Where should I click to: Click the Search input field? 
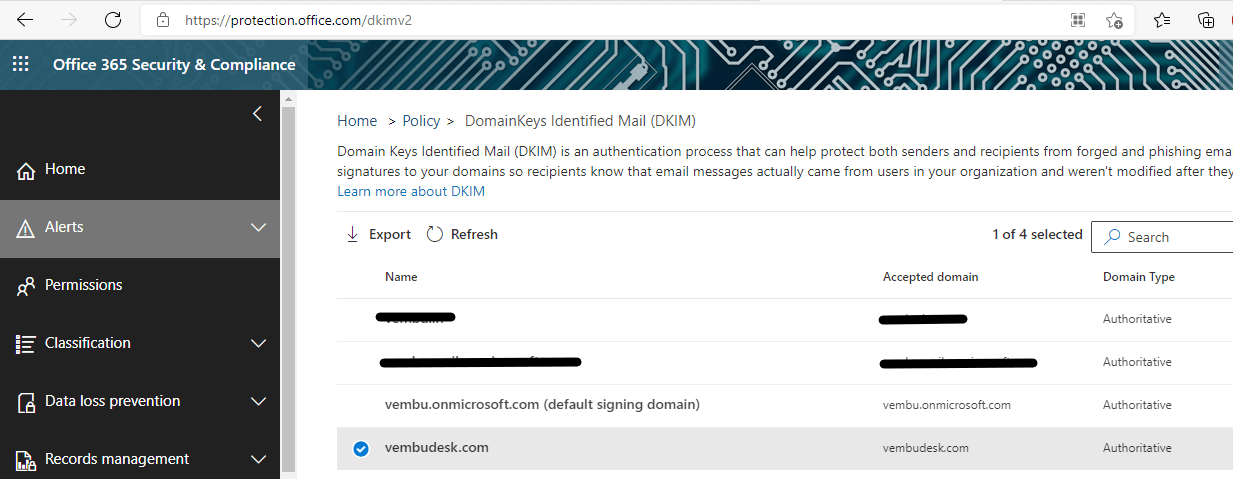1162,237
